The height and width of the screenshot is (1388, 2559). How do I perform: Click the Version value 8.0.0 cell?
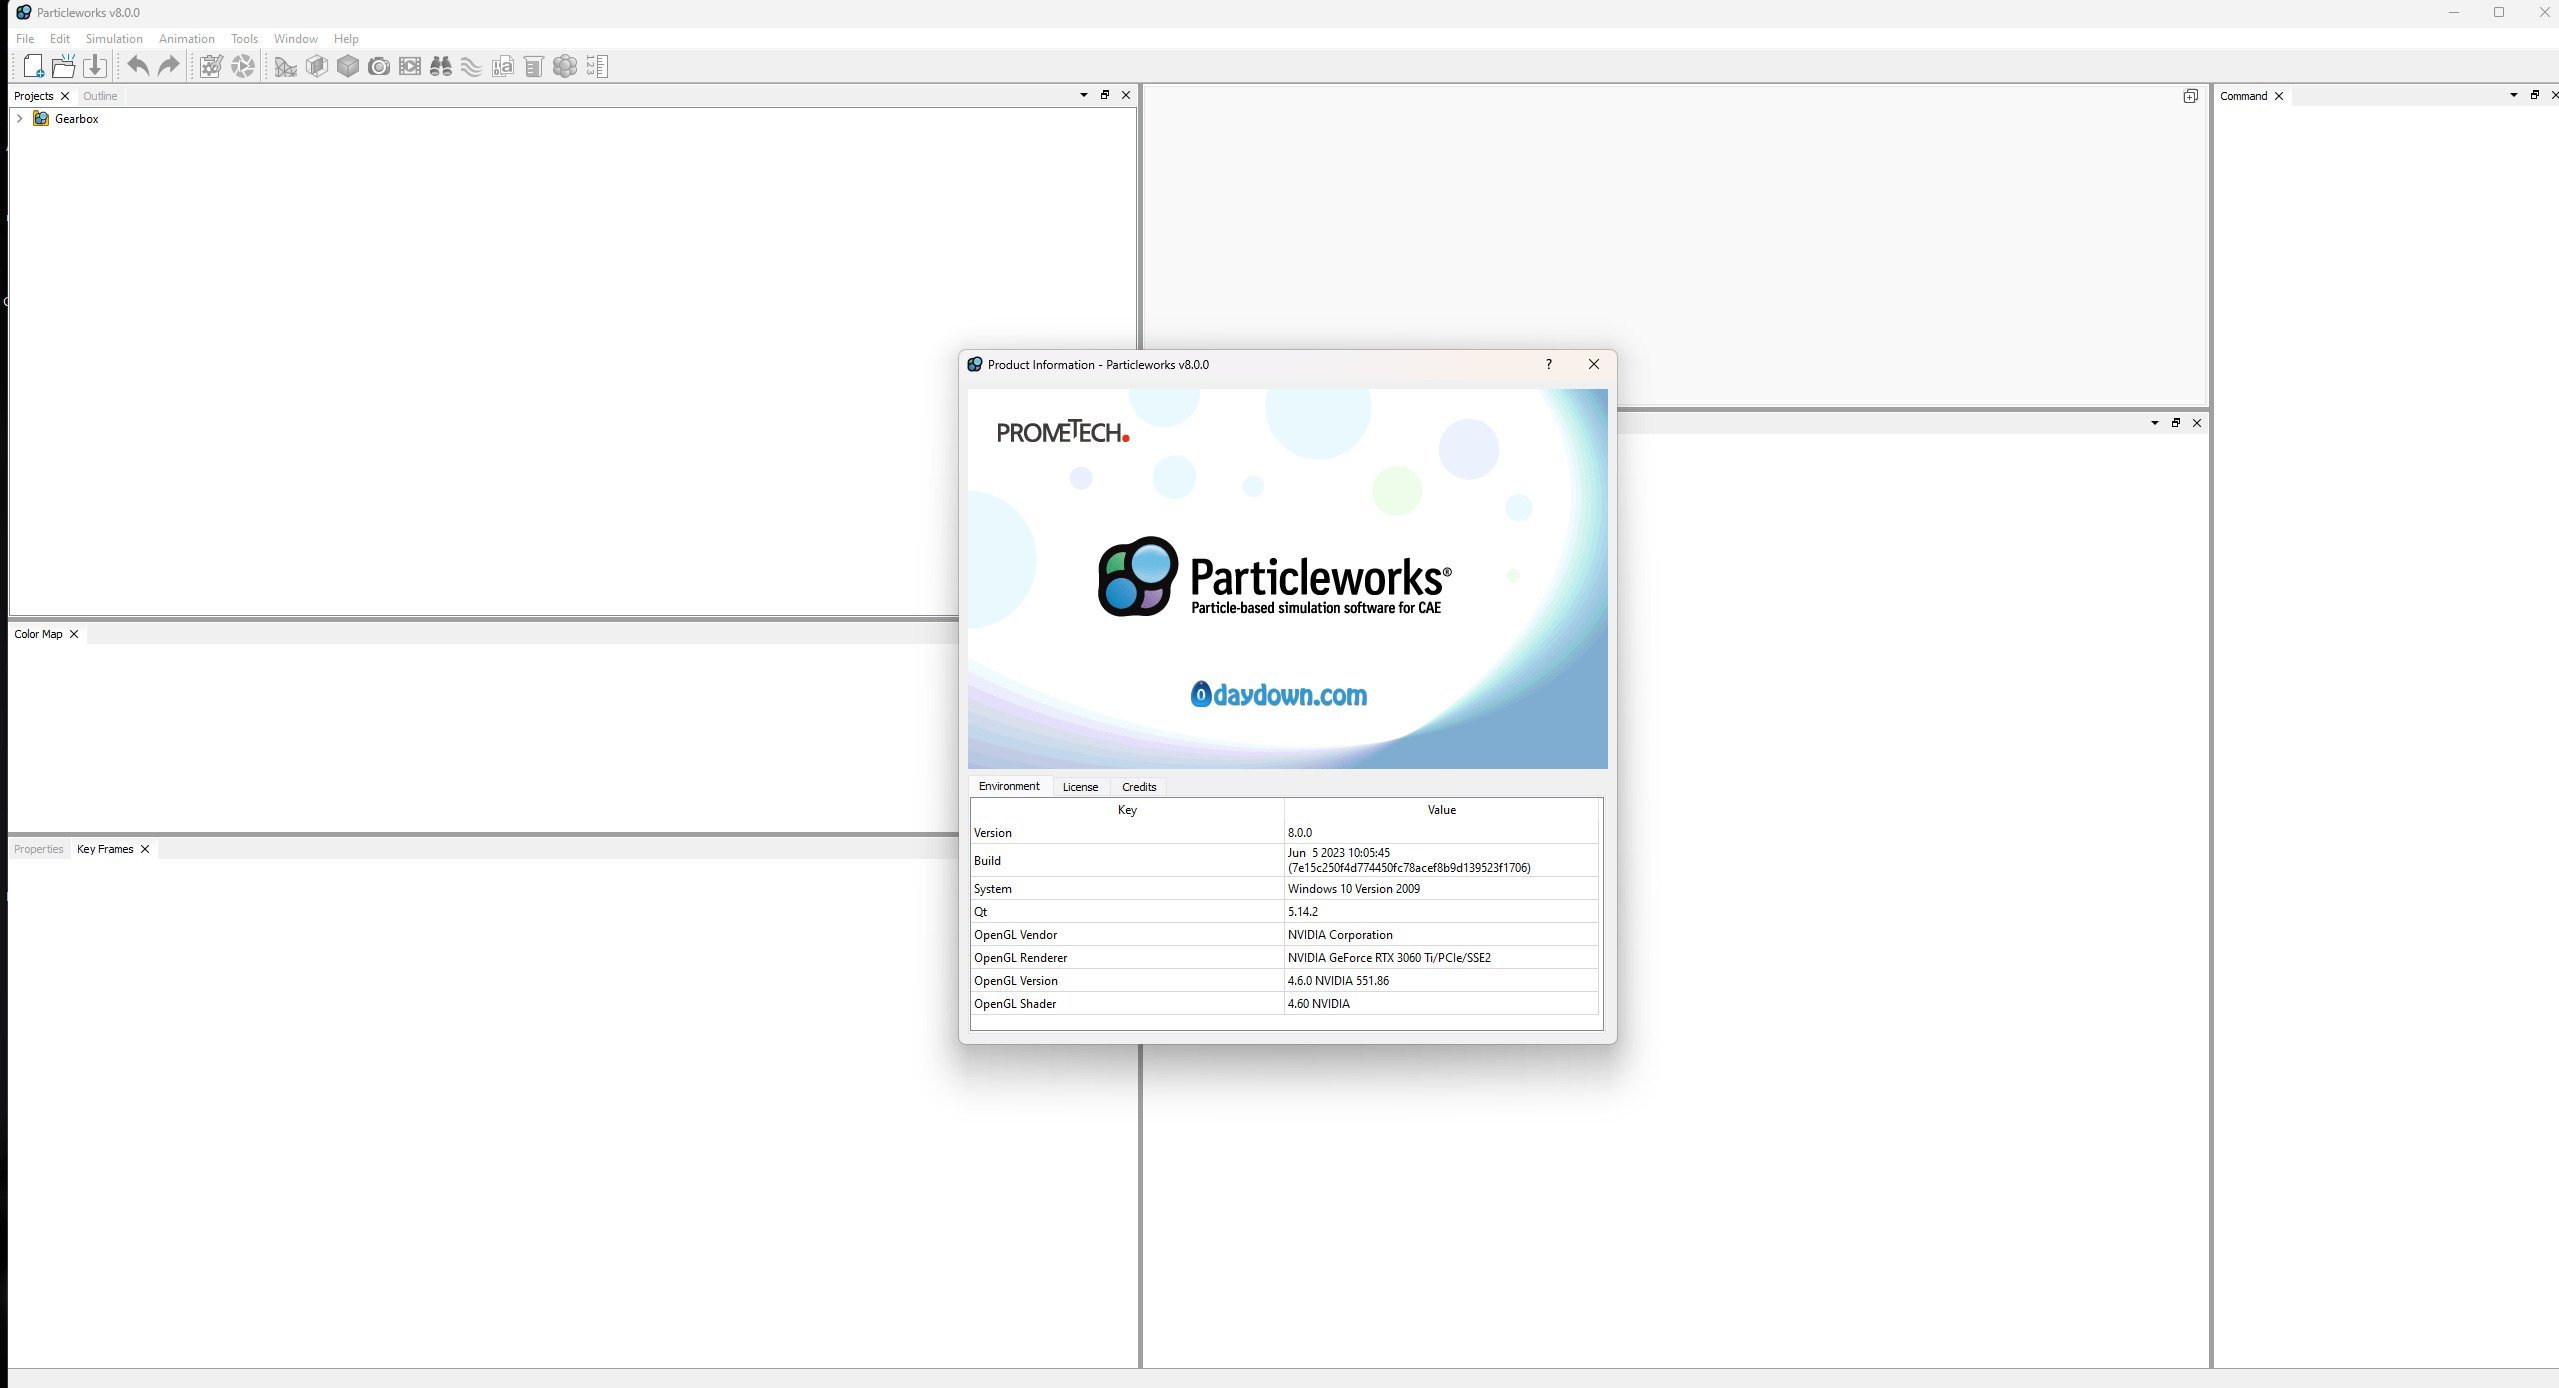click(1441, 832)
